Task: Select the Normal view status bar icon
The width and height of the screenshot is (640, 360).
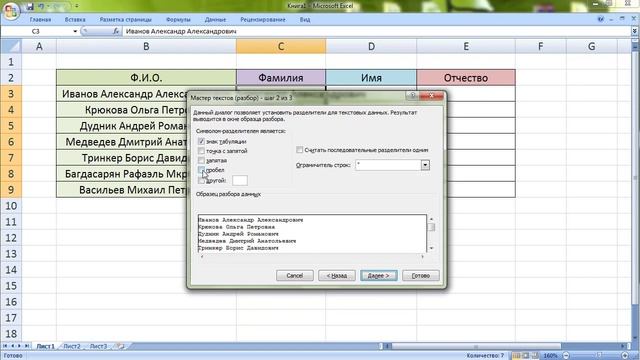Action: click(x=516, y=356)
